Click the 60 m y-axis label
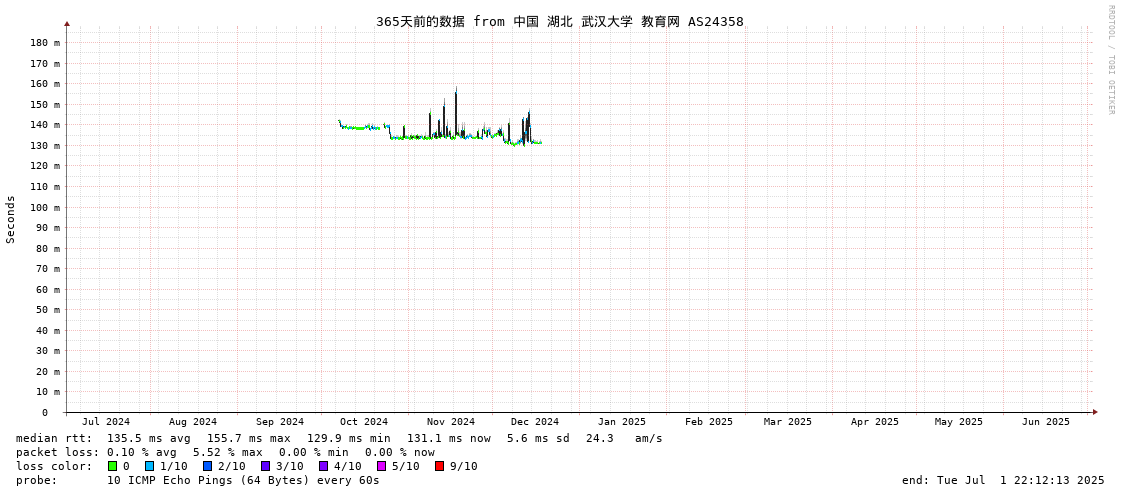The height and width of the screenshot is (494, 1121). (48, 290)
